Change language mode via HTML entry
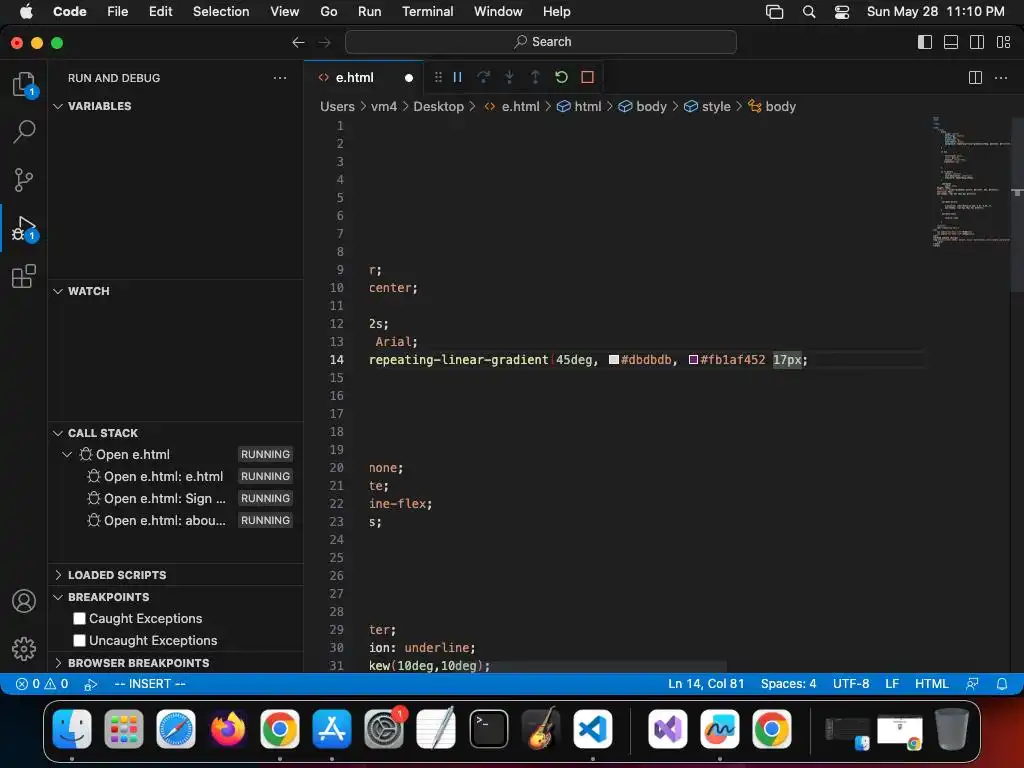 click(931, 684)
